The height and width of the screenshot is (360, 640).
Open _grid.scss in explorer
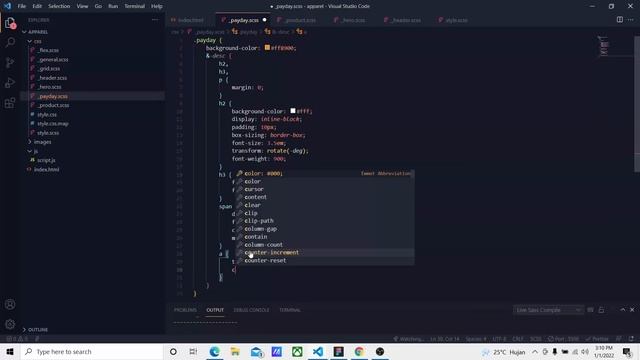coord(49,69)
